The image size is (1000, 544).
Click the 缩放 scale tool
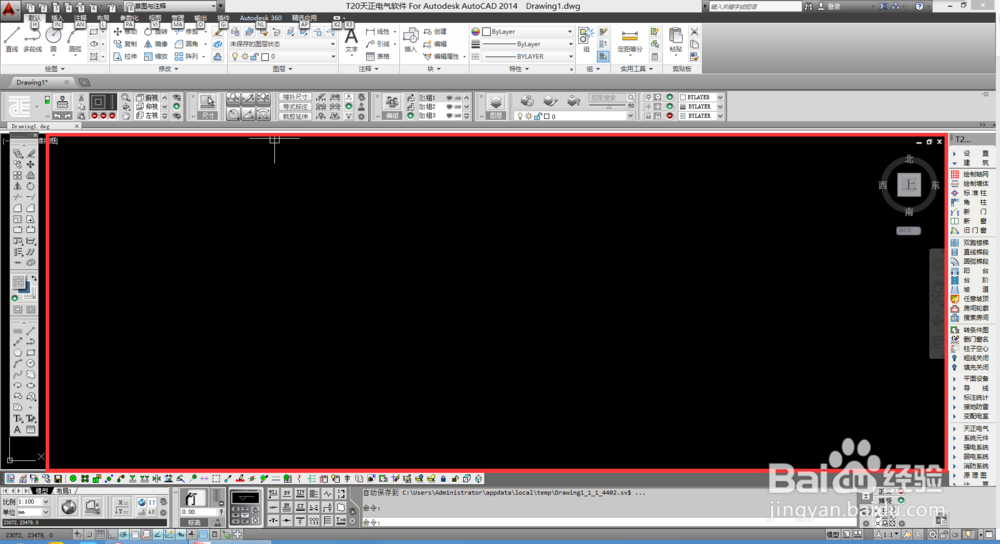[x=156, y=57]
